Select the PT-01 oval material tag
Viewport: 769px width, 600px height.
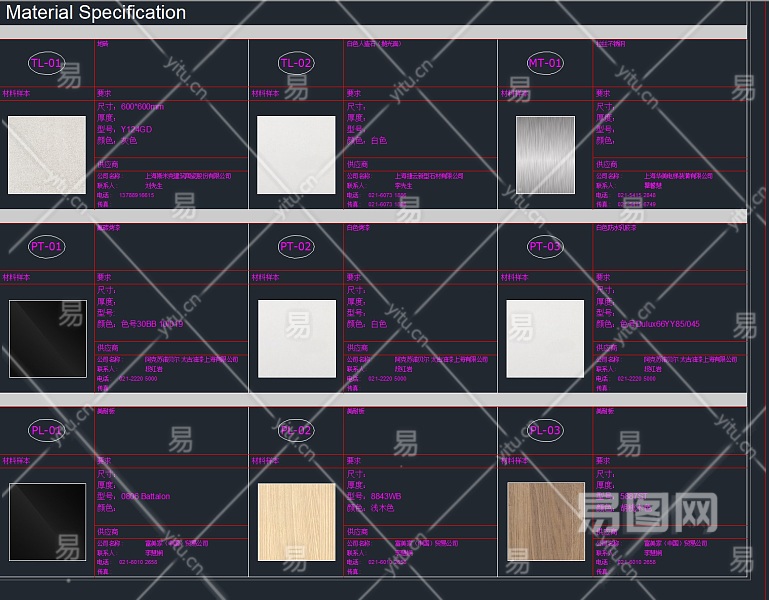(46, 246)
